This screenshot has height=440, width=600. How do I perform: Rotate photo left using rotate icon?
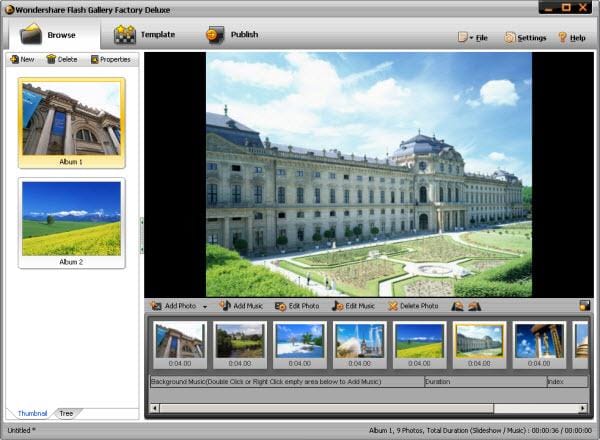coord(457,306)
